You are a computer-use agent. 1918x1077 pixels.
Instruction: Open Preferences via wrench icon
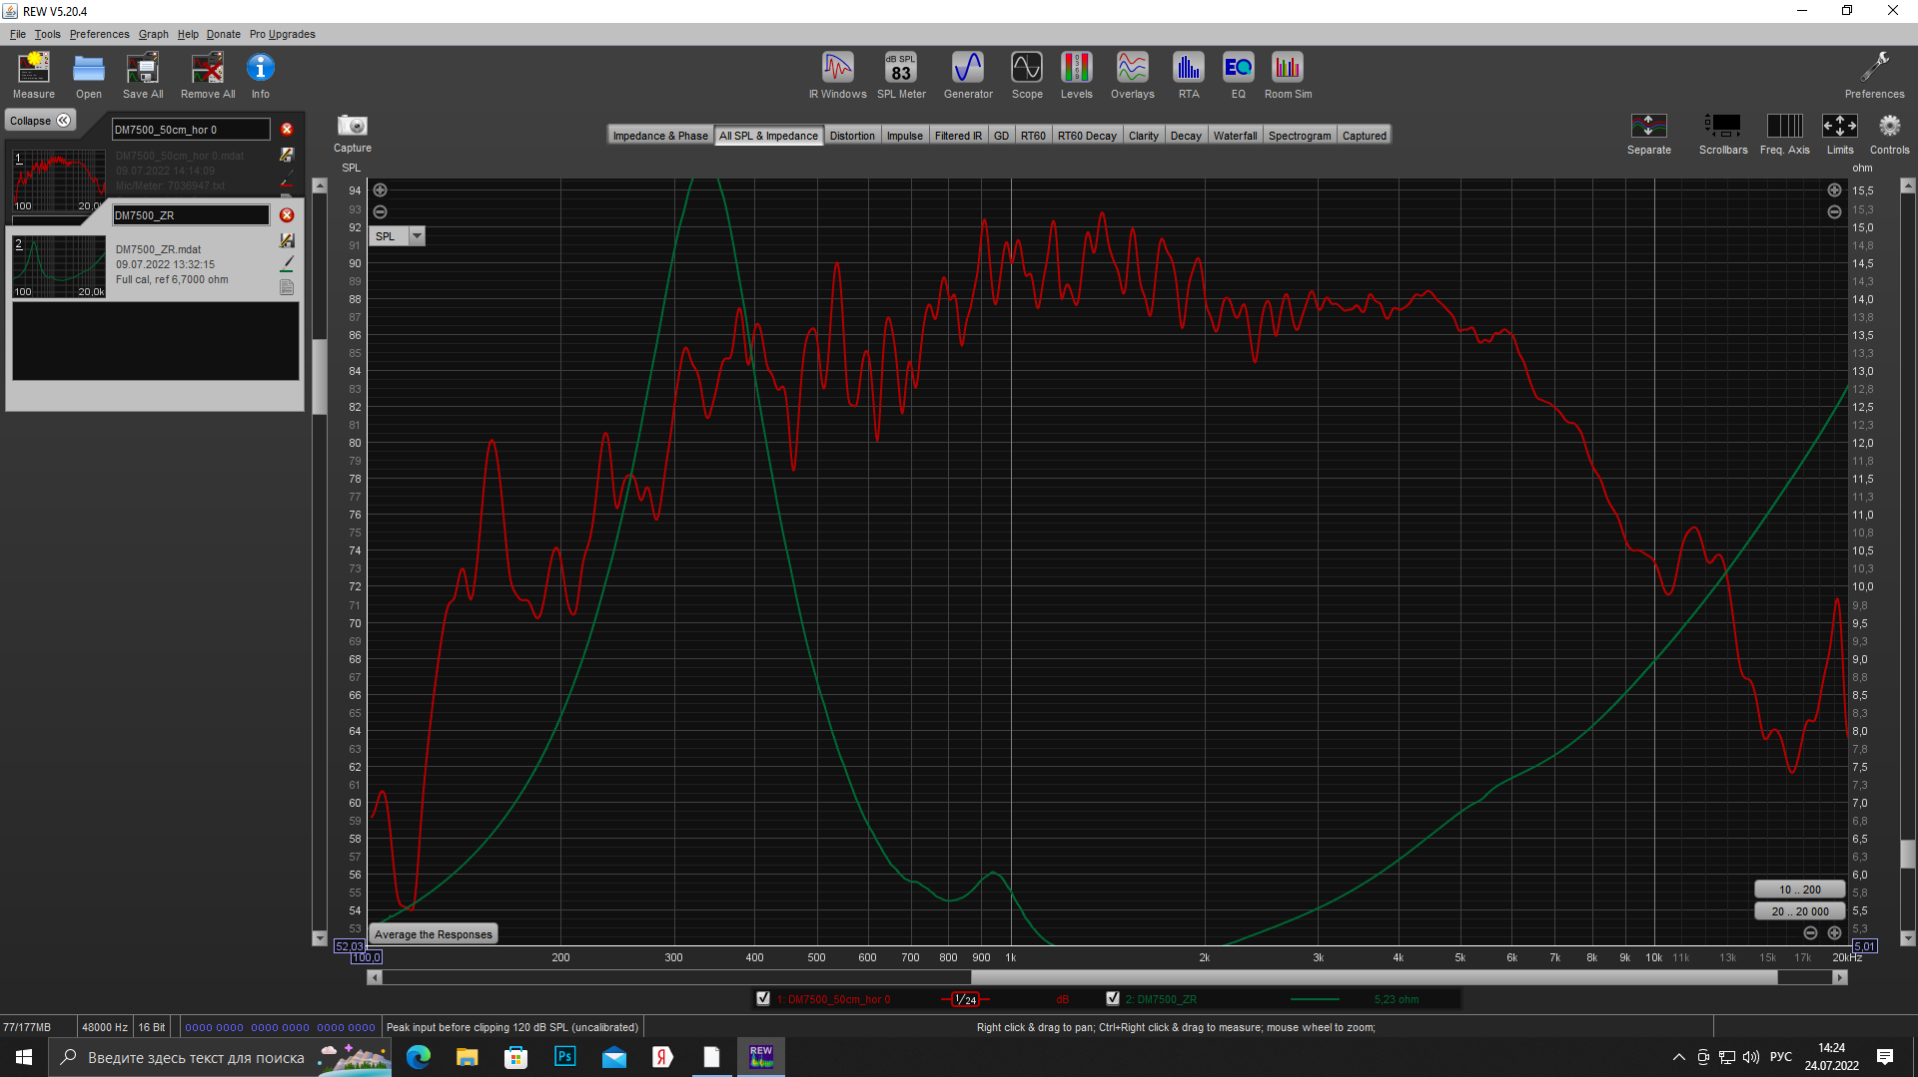point(1874,76)
